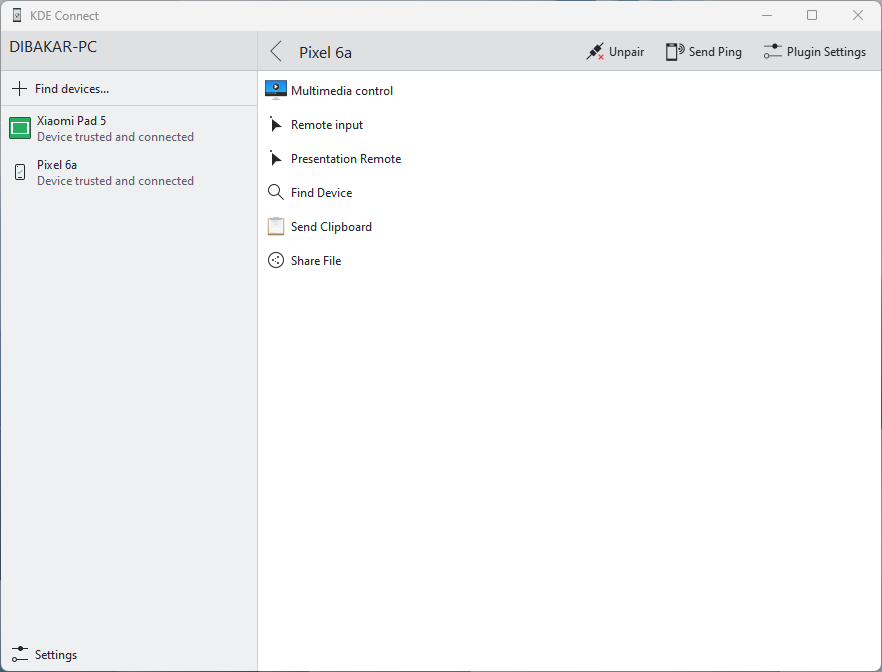The height and width of the screenshot is (672, 882).
Task: Open Plugin Settings label
Action: click(826, 52)
